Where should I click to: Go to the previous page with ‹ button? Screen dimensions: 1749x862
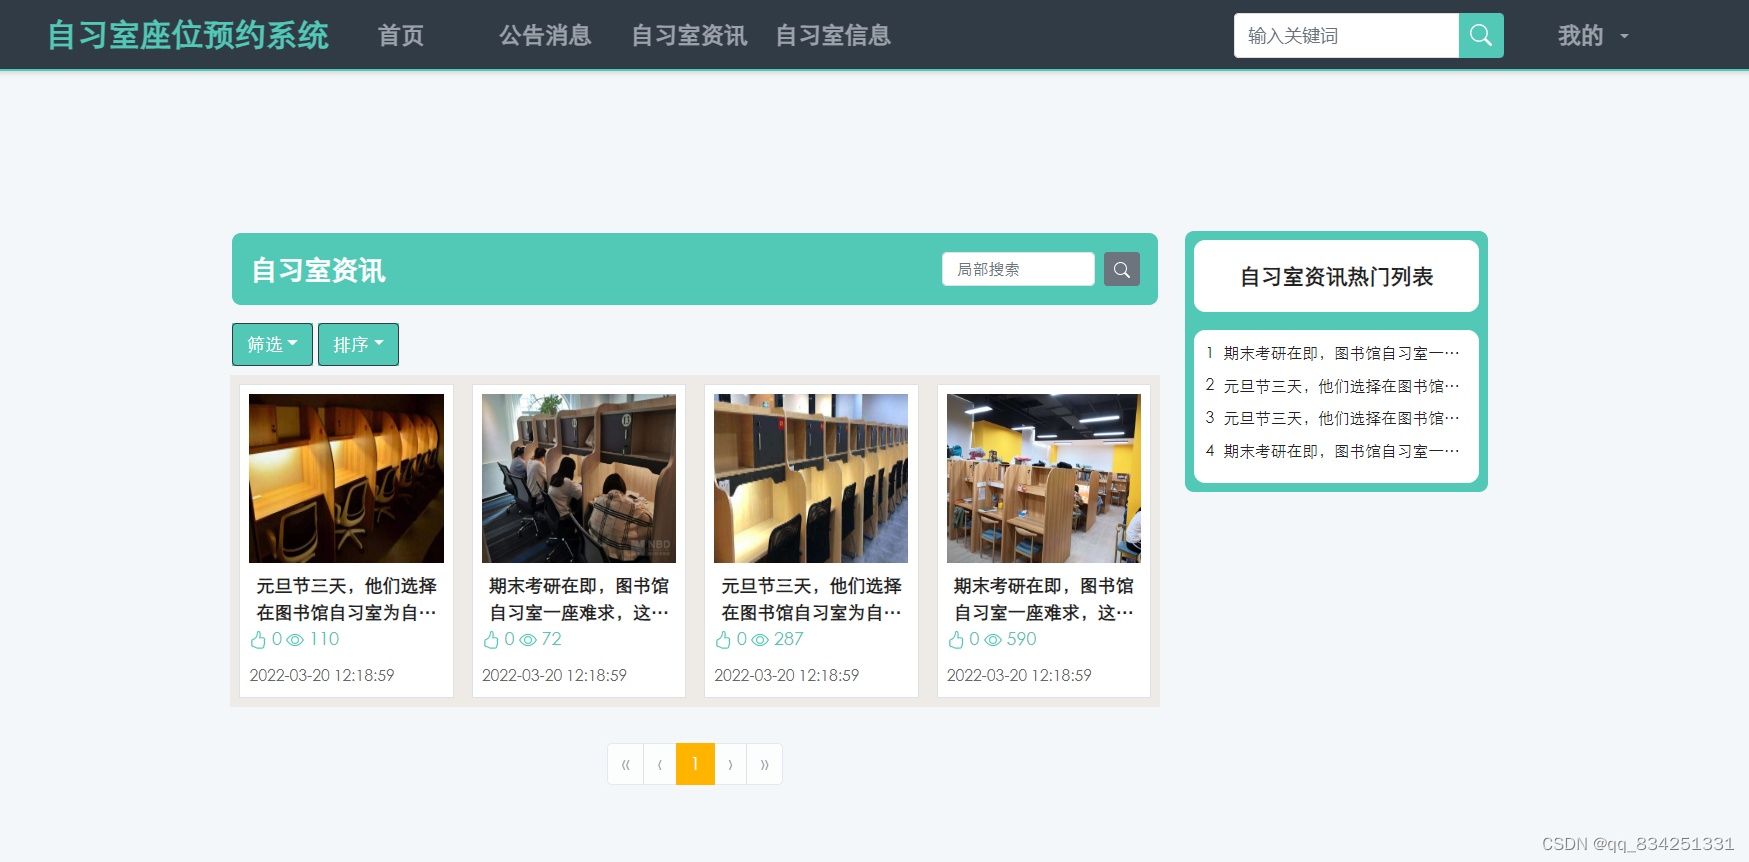pyautogui.click(x=660, y=764)
